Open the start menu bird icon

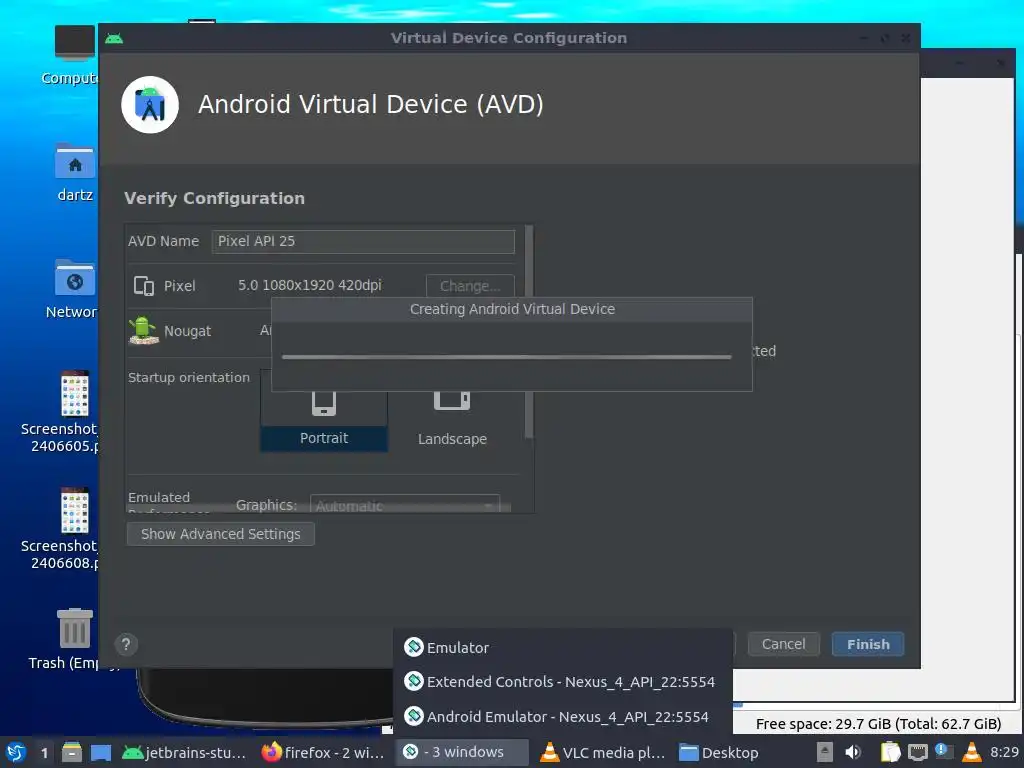[x=16, y=753]
